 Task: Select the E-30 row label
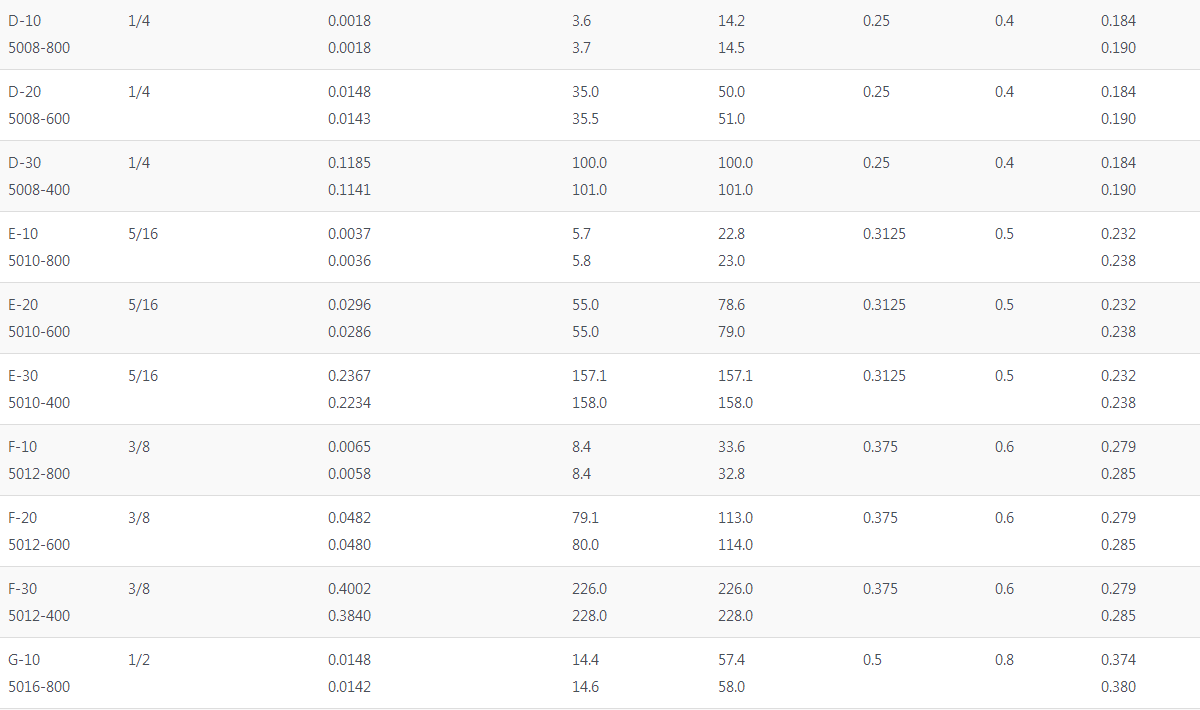click(x=24, y=376)
